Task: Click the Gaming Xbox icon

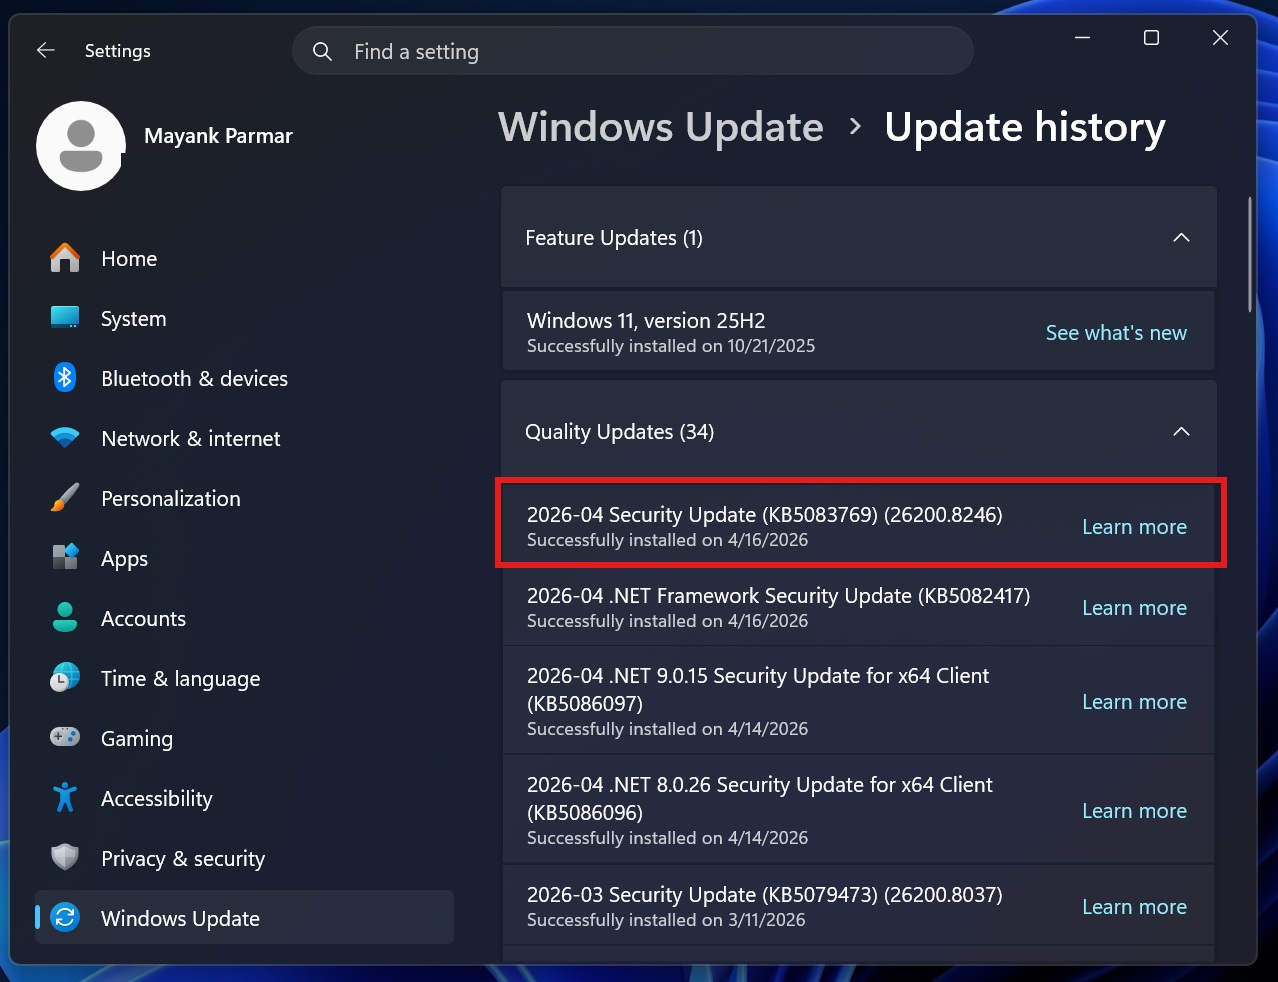Action: pos(64,738)
